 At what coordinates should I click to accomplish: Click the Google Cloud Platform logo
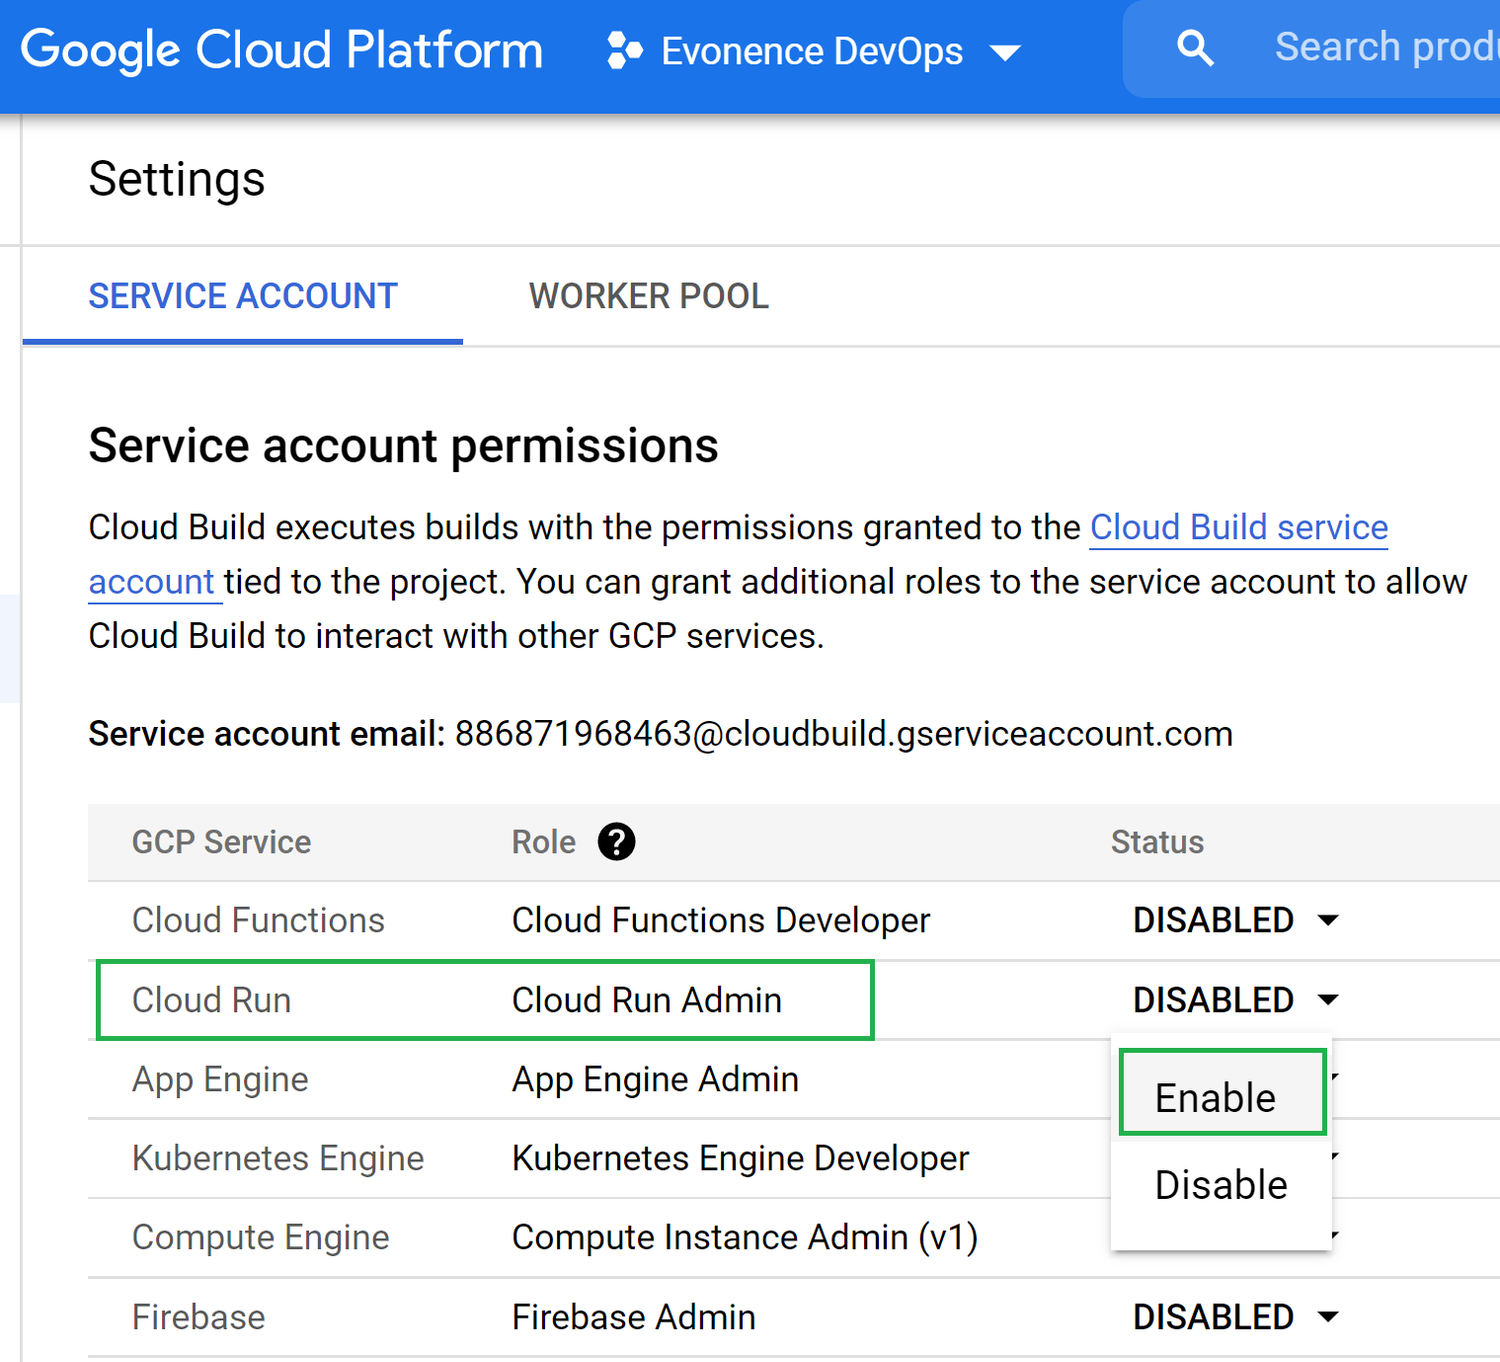[x=283, y=49]
